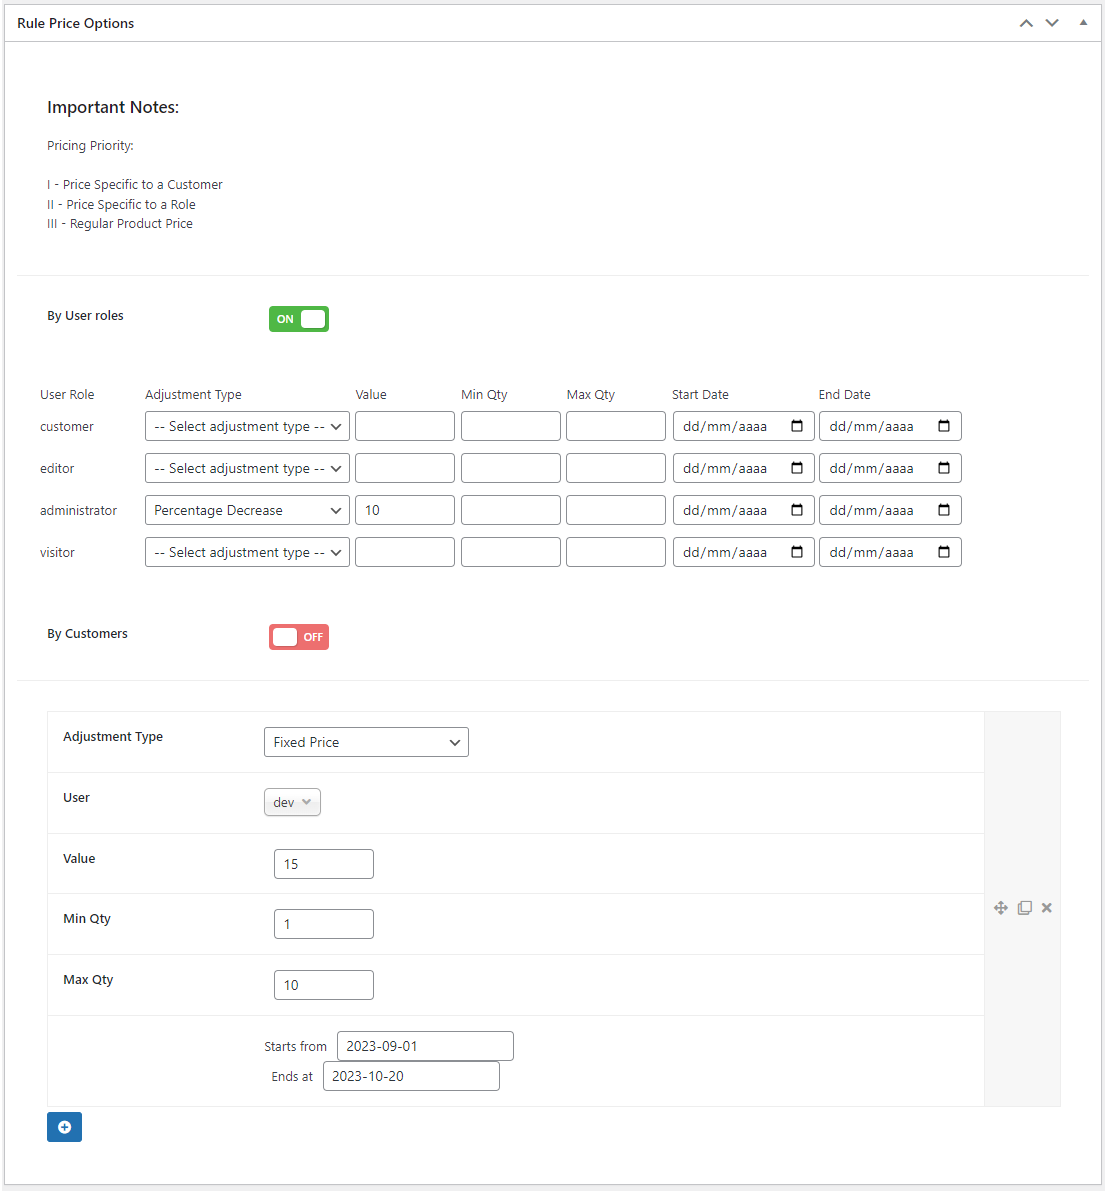This screenshot has height=1192, width=1106.
Task: Open the customer role adjustment type dropdown
Action: click(247, 426)
